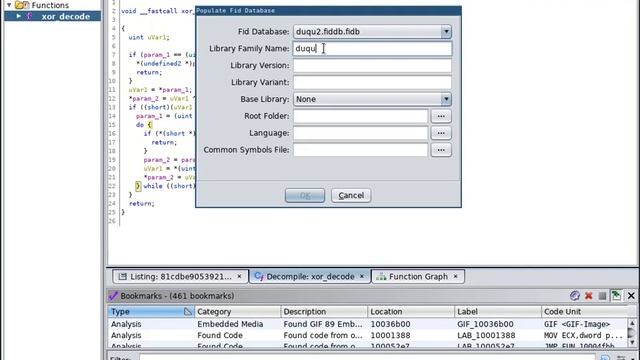Click the OK button in dialog
The height and width of the screenshot is (360, 640).
pos(305,196)
